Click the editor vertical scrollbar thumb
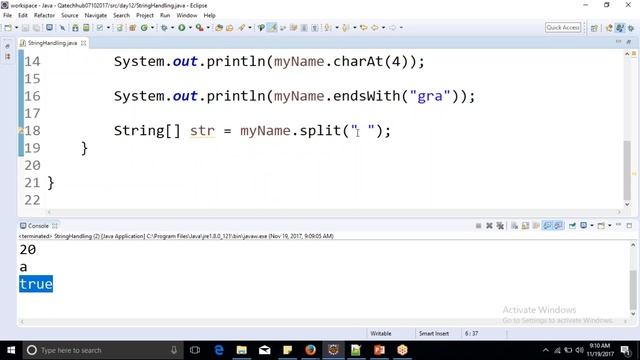 coord(627,169)
